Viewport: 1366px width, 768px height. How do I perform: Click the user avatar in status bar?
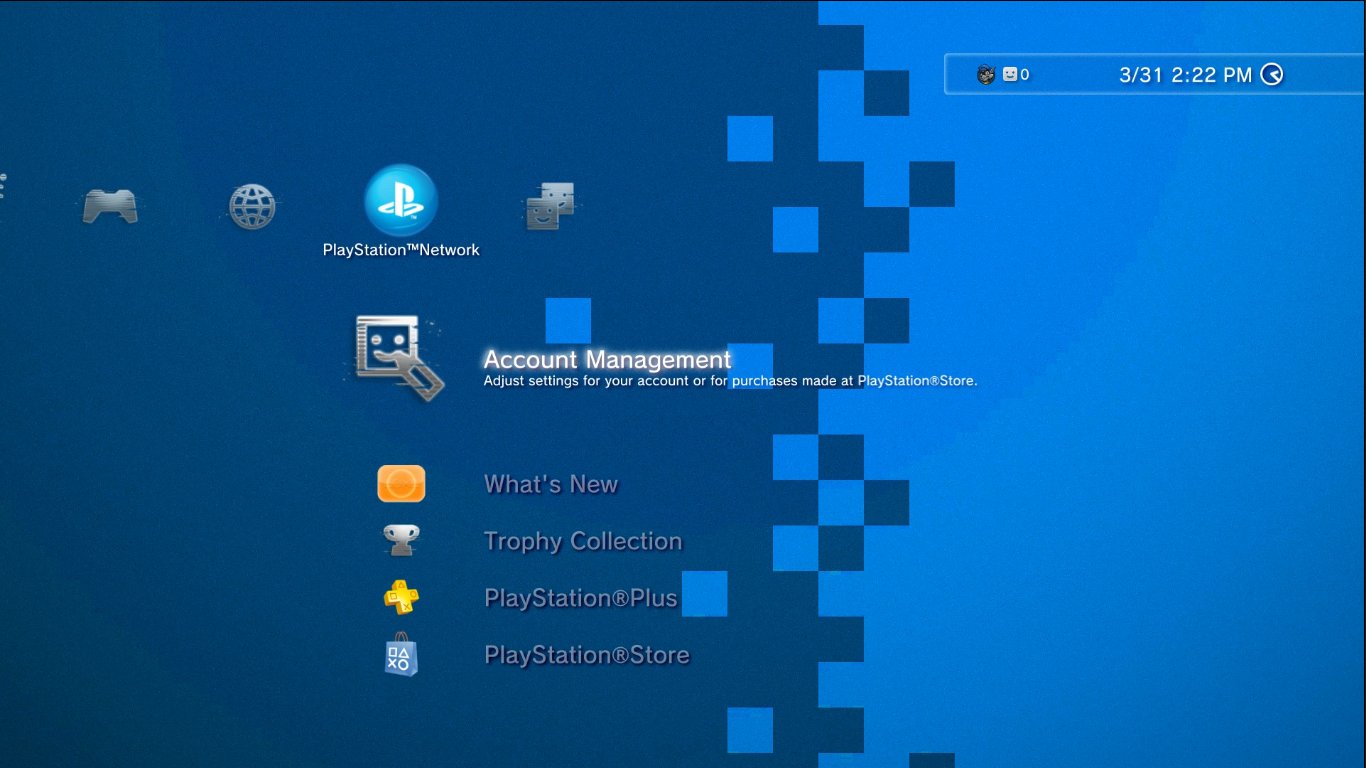[x=986, y=75]
